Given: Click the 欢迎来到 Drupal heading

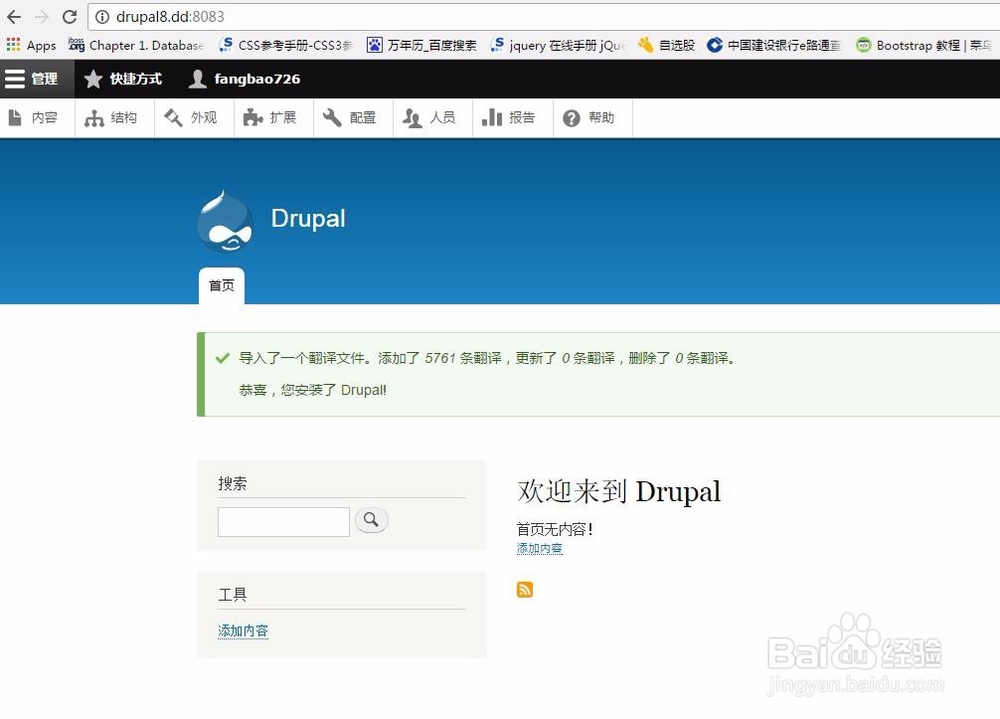Looking at the screenshot, I should tap(619, 492).
